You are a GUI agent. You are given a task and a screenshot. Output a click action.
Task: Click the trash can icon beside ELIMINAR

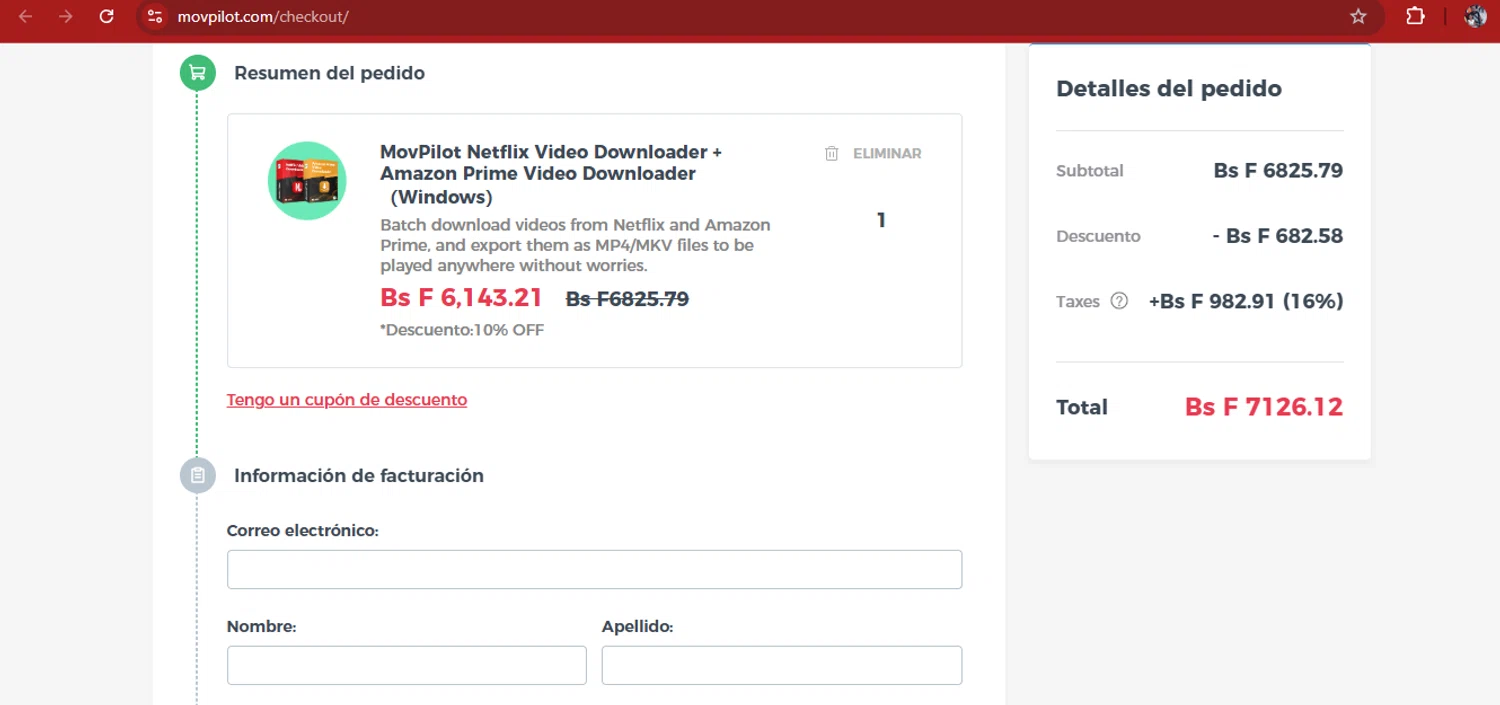click(x=831, y=153)
